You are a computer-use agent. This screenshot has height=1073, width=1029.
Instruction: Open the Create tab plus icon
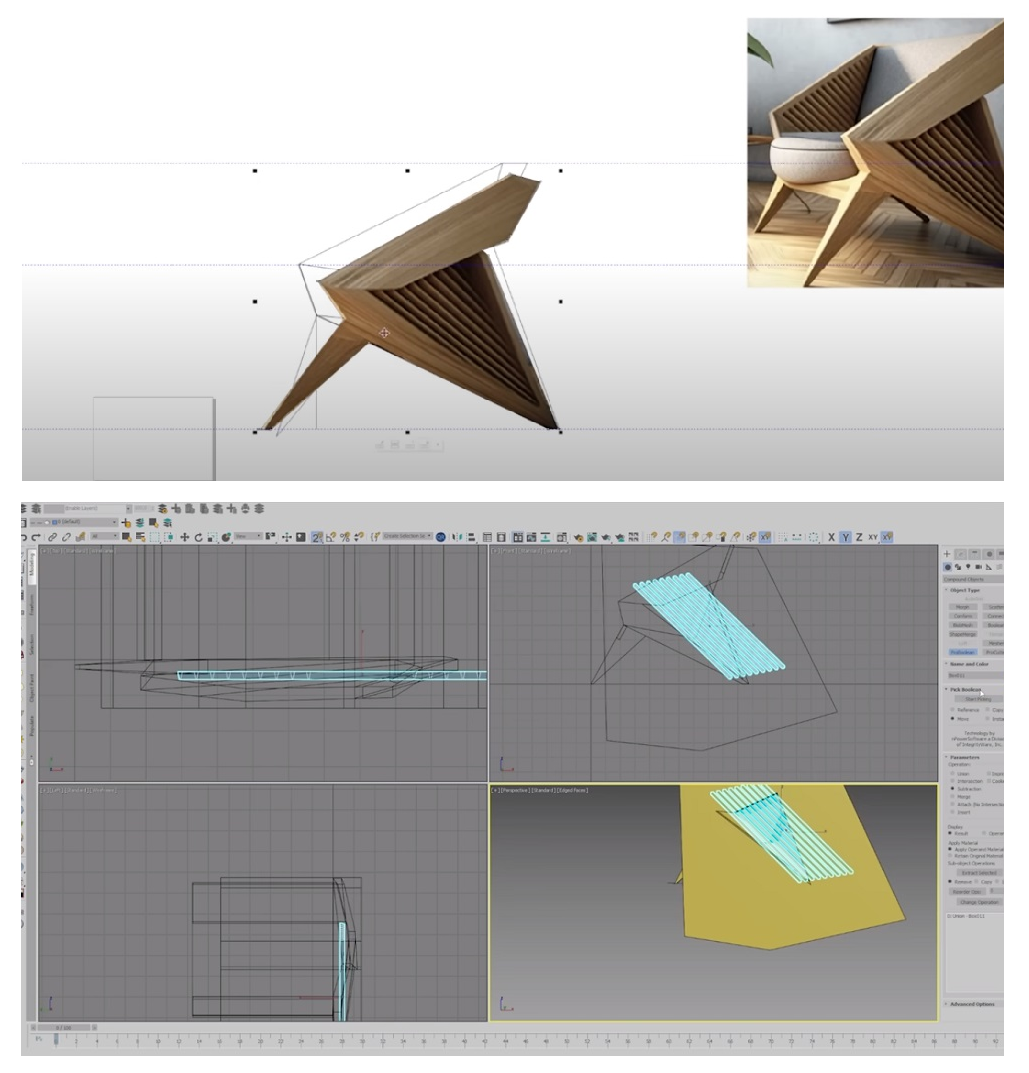(947, 553)
